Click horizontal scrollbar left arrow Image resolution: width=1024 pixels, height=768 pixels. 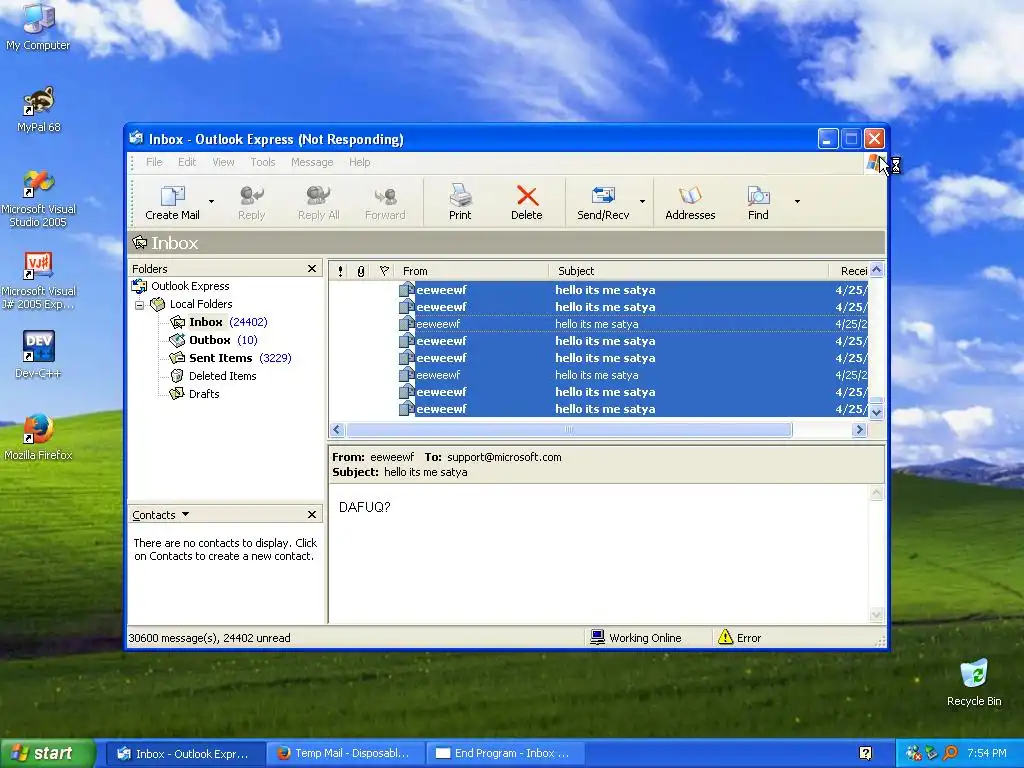[337, 430]
